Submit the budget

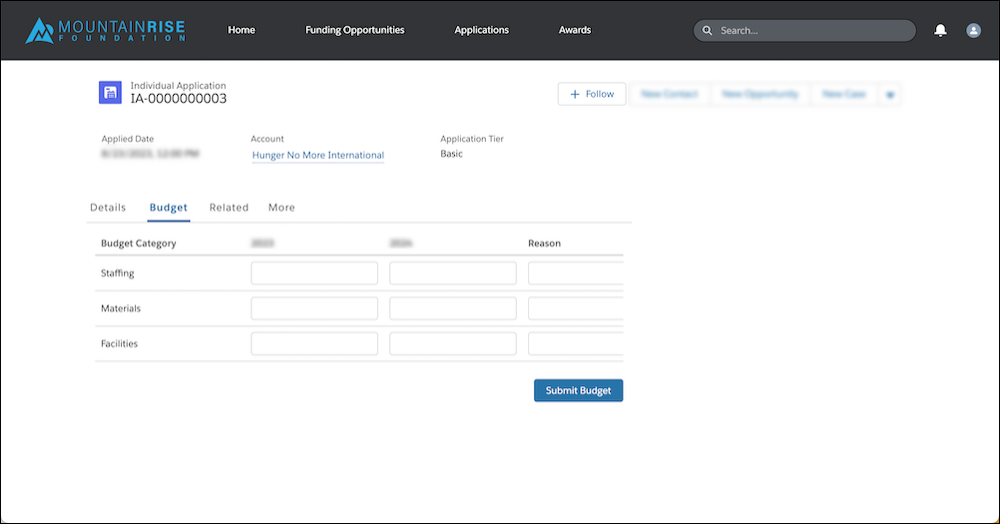(x=578, y=390)
